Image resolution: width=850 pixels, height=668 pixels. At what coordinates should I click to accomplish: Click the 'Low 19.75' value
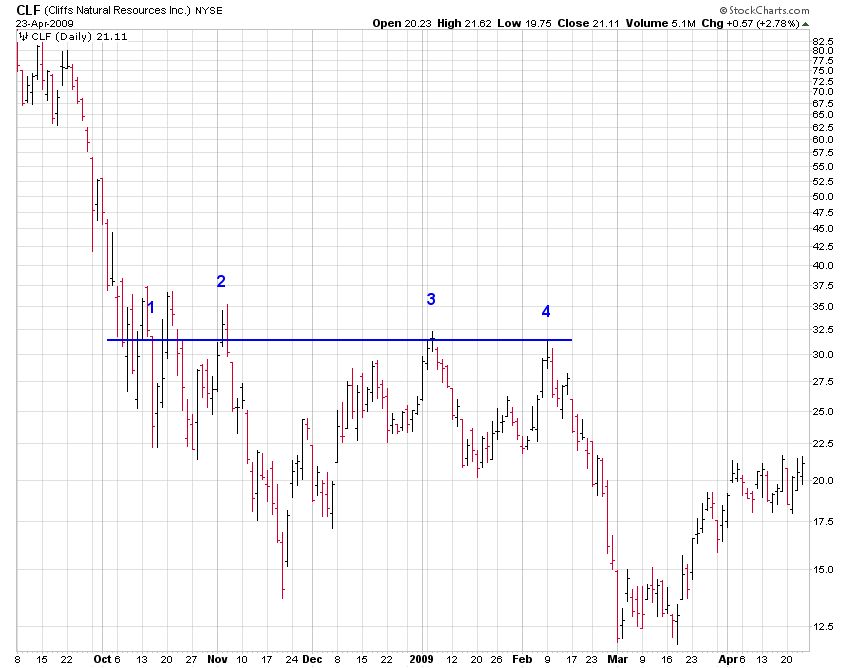tap(524, 23)
